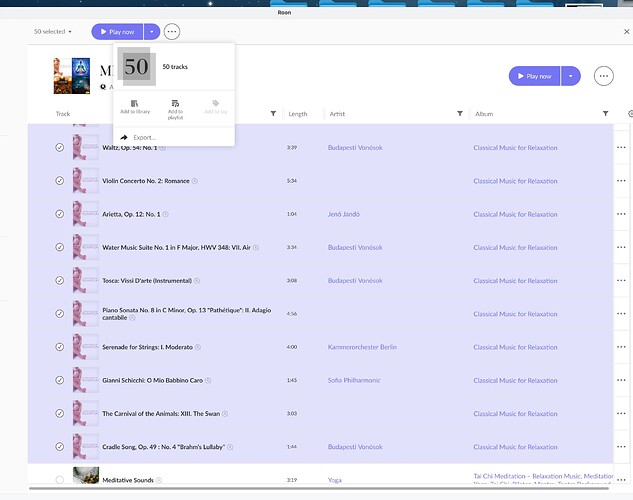This screenshot has width=633, height=500.
Task: Click the info icon next to Water Music Suite
Action: coord(256,247)
